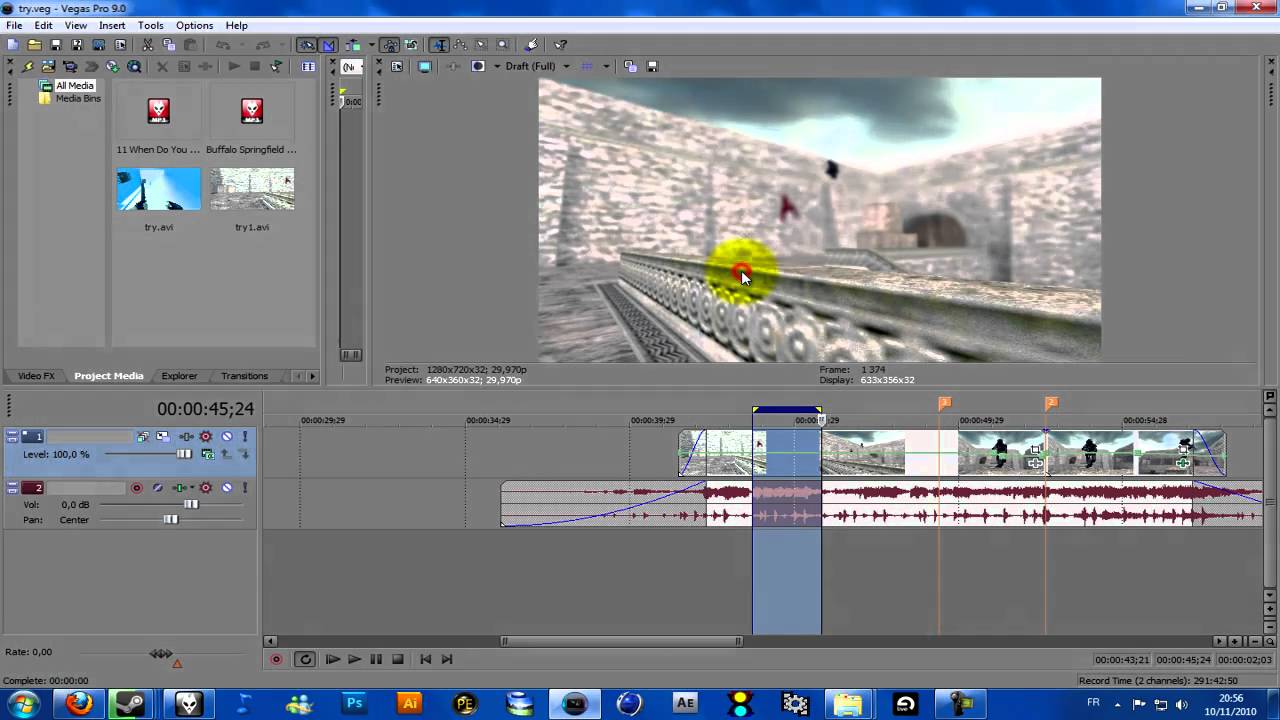Minimize track 1 height button
Screen dimensions: 1280x720
12,433
